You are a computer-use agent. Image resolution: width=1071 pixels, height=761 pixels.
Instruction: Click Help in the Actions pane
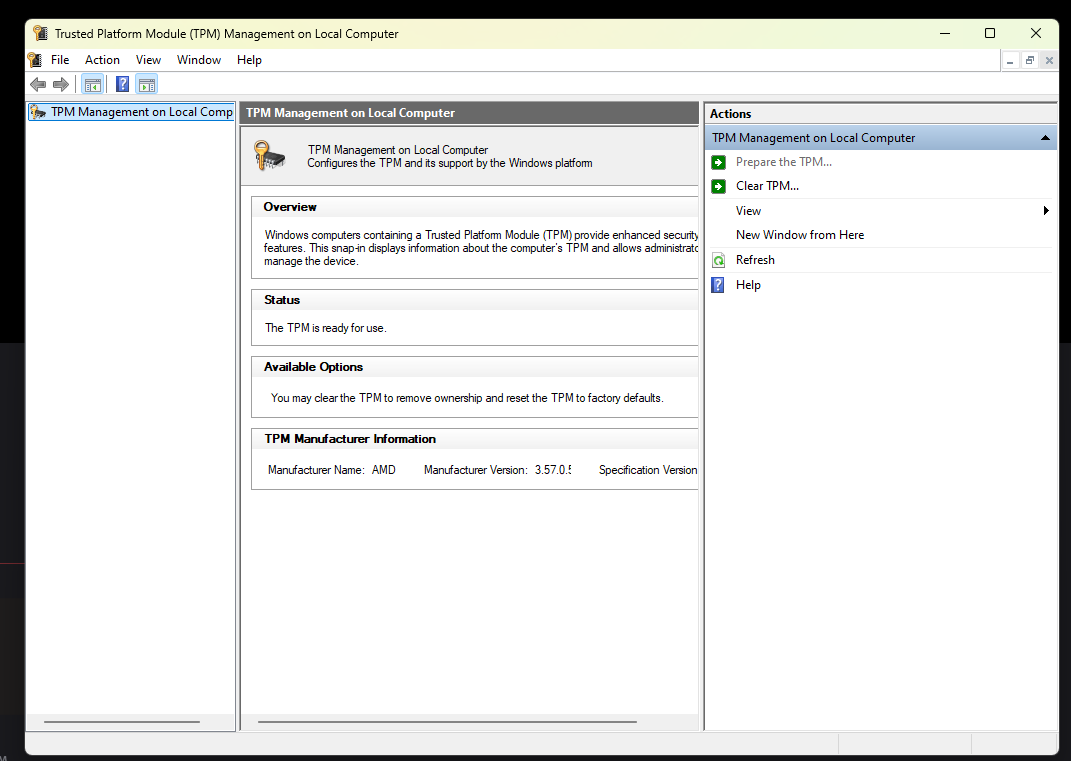pos(748,285)
